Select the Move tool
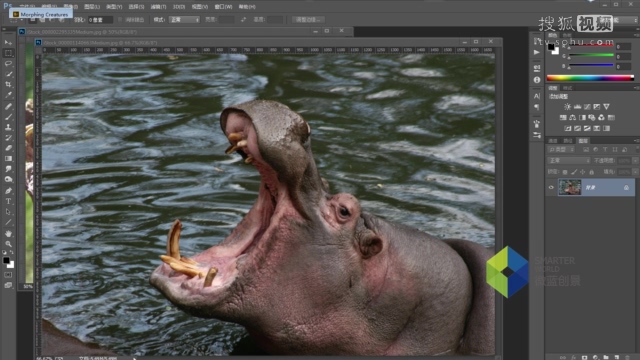Viewport: 640px width, 360px height. pos(8,42)
